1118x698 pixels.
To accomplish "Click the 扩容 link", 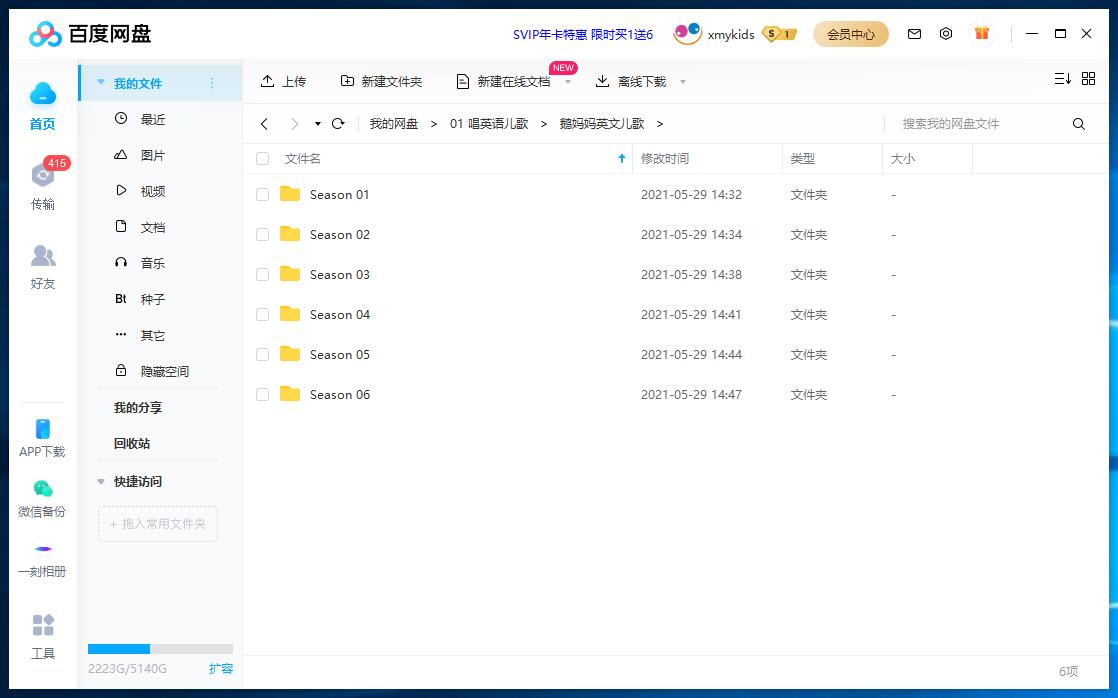I will (x=221, y=668).
